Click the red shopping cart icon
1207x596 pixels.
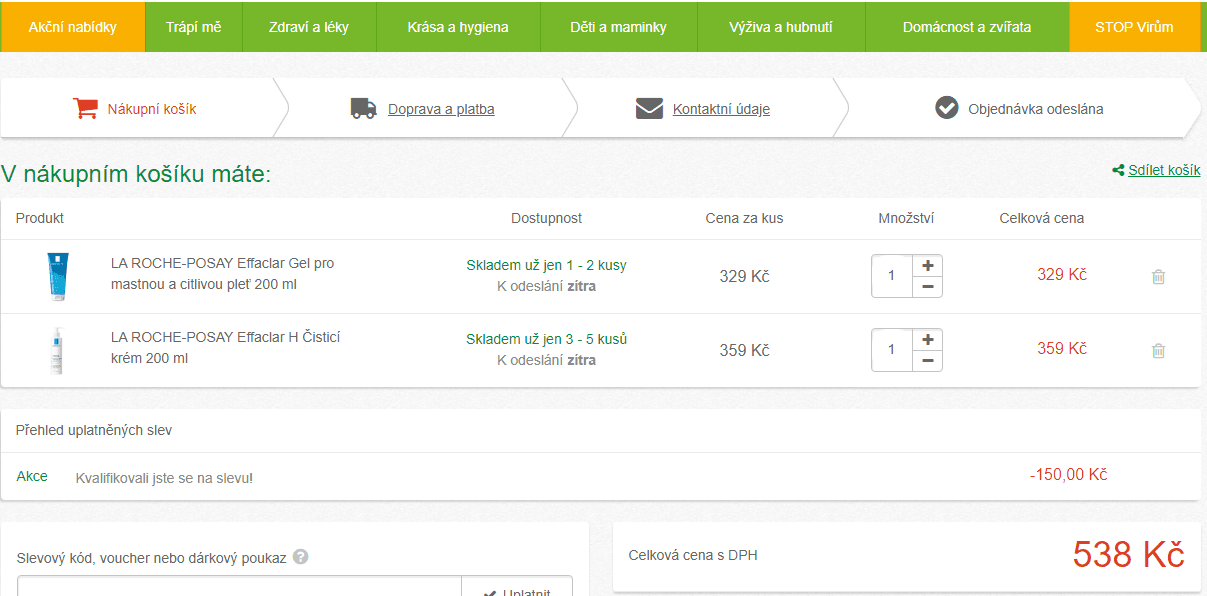pos(85,109)
